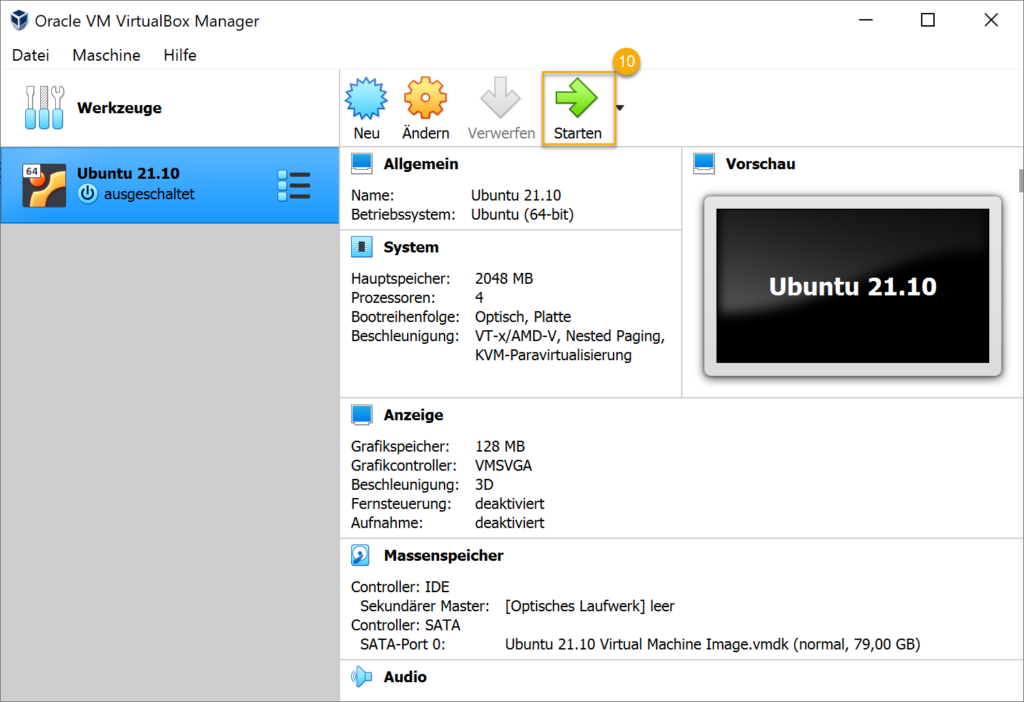Click the Ubuntu 21.10 preview thumbnail
The width and height of the screenshot is (1024, 702).
tap(852, 286)
